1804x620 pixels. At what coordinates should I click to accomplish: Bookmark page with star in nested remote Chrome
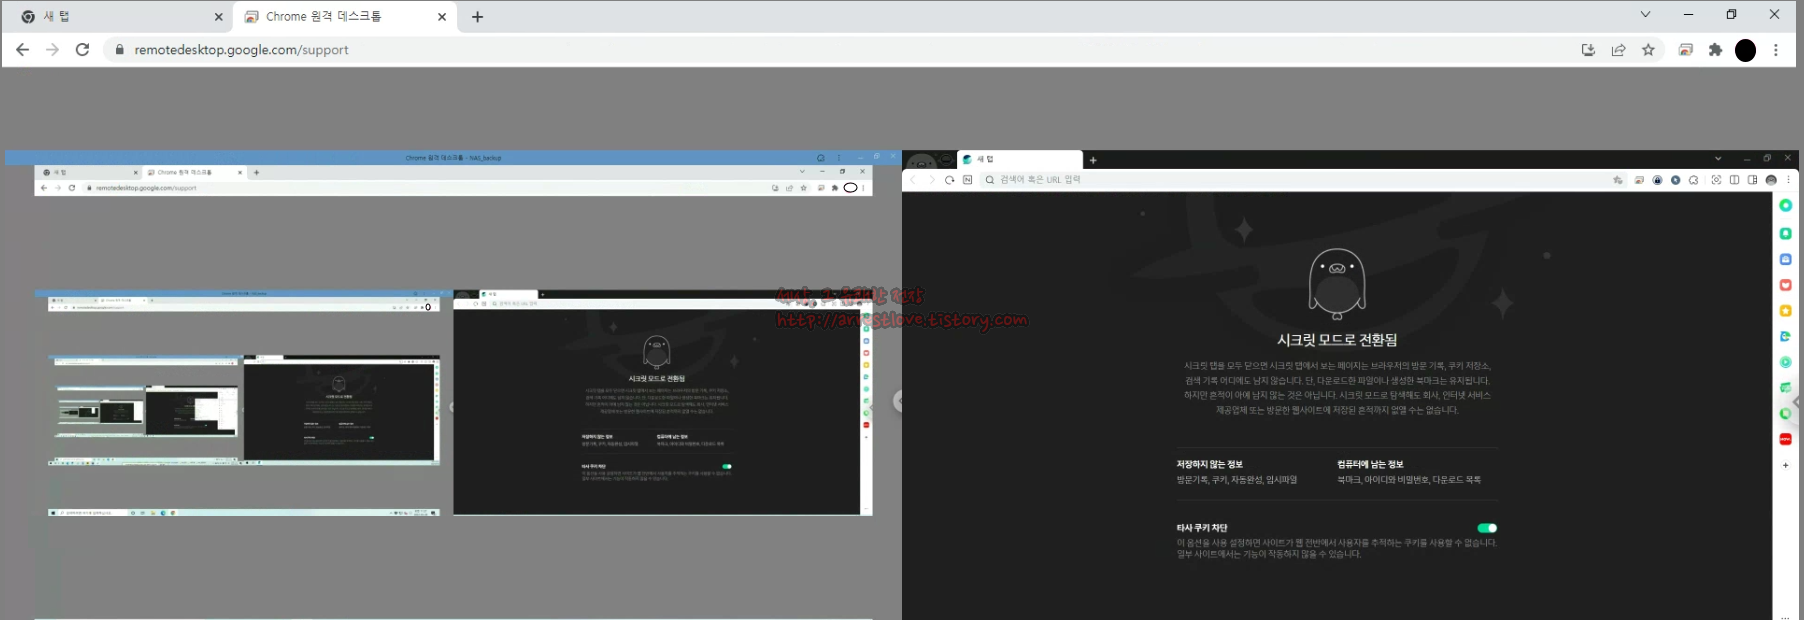803,188
